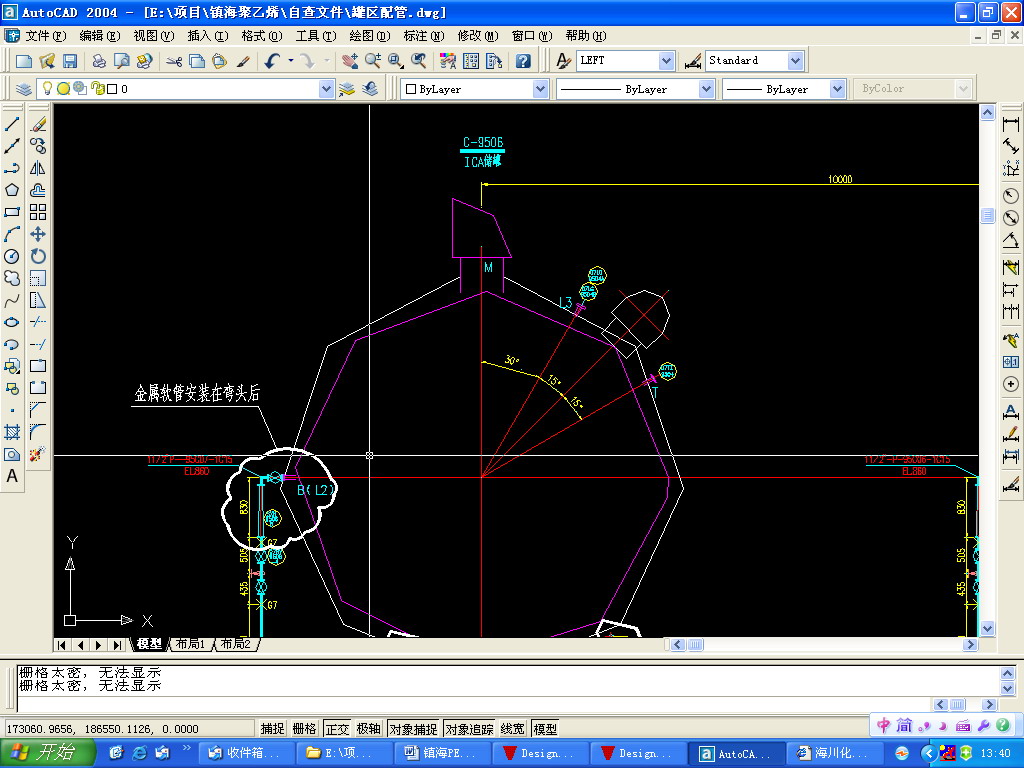Toggle 对象捕捉 object snap
The width and height of the screenshot is (1024, 768).
(x=413, y=729)
